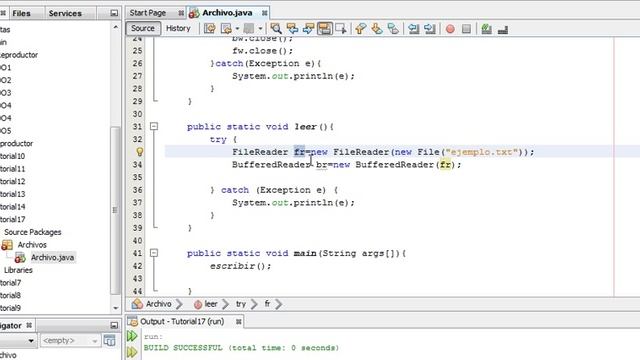Close the Start Page tab
This screenshot has width=640, height=360.
[x=181, y=13]
